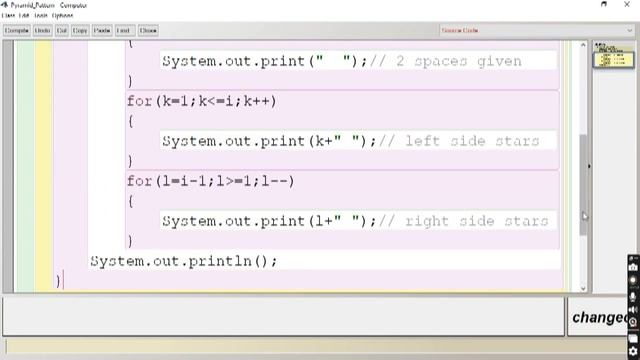
Task: Click the Paste toolbar button
Action: click(x=102, y=31)
